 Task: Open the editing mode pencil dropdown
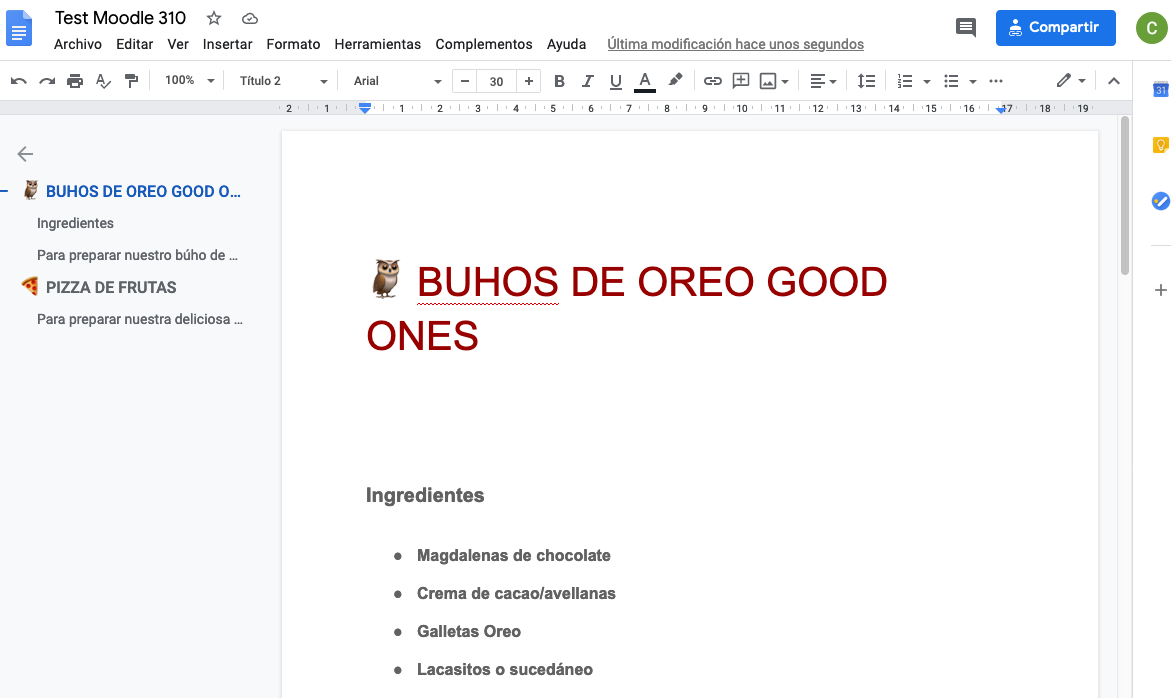[1071, 81]
